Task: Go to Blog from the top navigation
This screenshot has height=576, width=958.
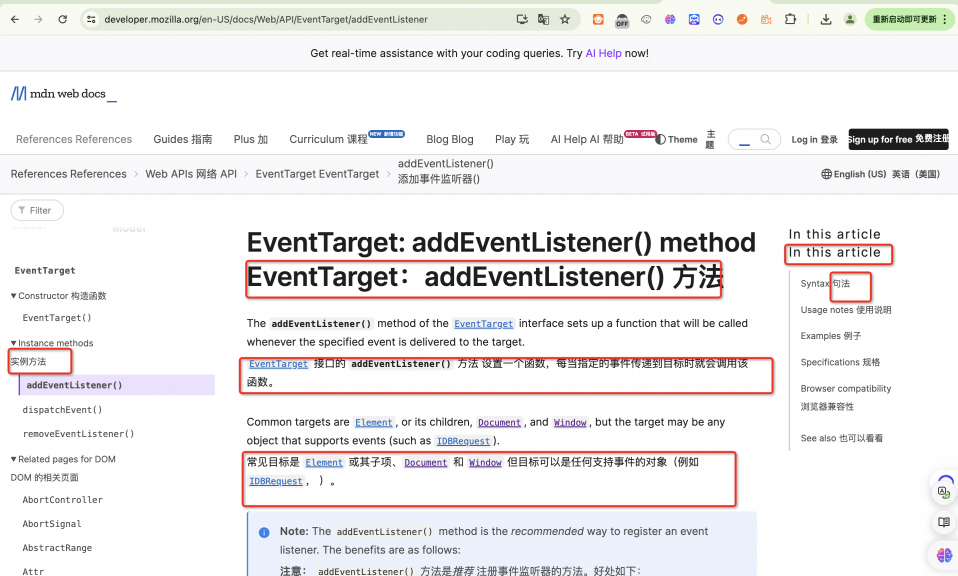Action: pyautogui.click(x=450, y=139)
